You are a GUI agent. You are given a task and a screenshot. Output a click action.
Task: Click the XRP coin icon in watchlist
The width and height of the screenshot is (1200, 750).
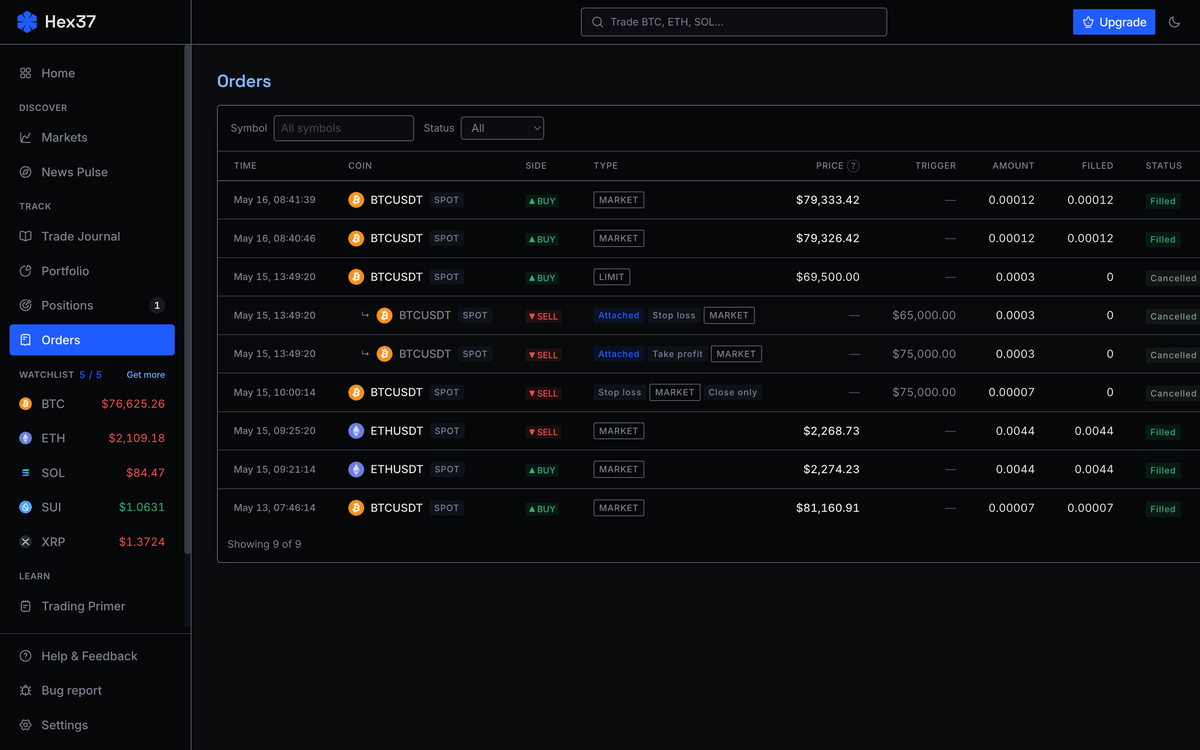(x=26, y=542)
